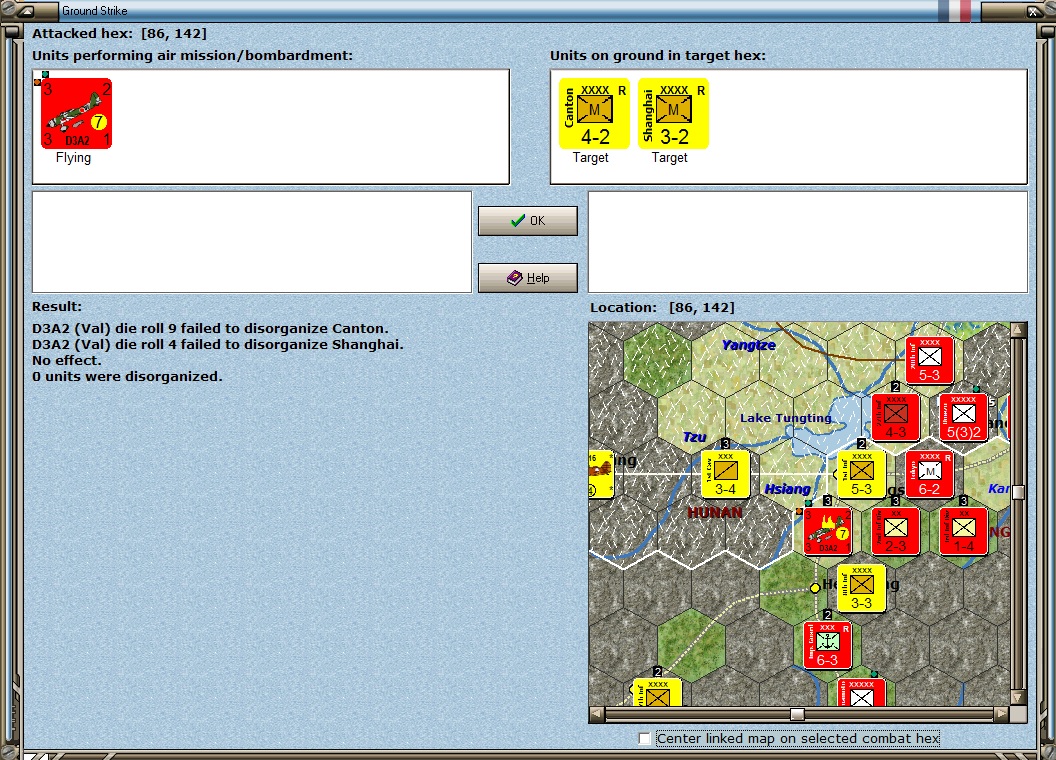Screen dimensions: 1056x760
Task: Close the Ground Strike window
Action: [x=1033, y=11]
